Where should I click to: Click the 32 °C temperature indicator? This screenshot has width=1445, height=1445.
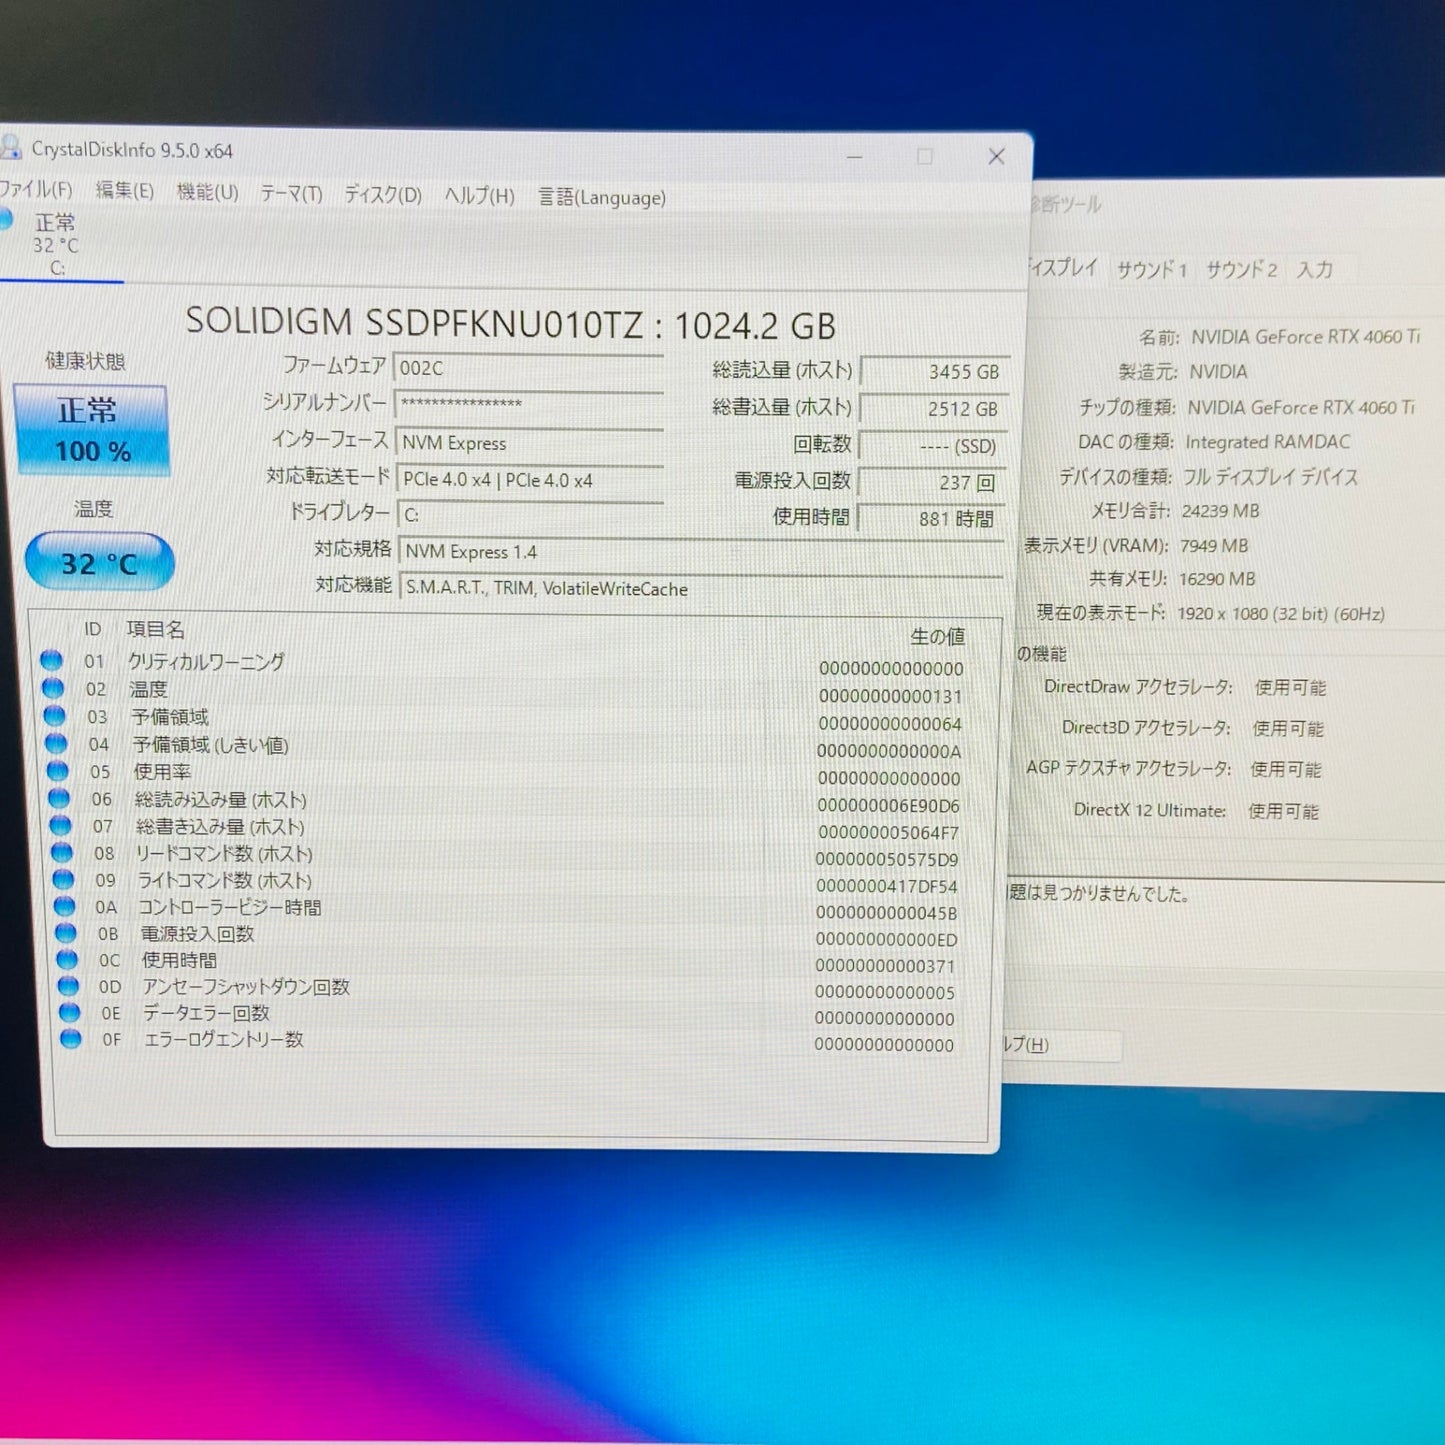(x=98, y=563)
